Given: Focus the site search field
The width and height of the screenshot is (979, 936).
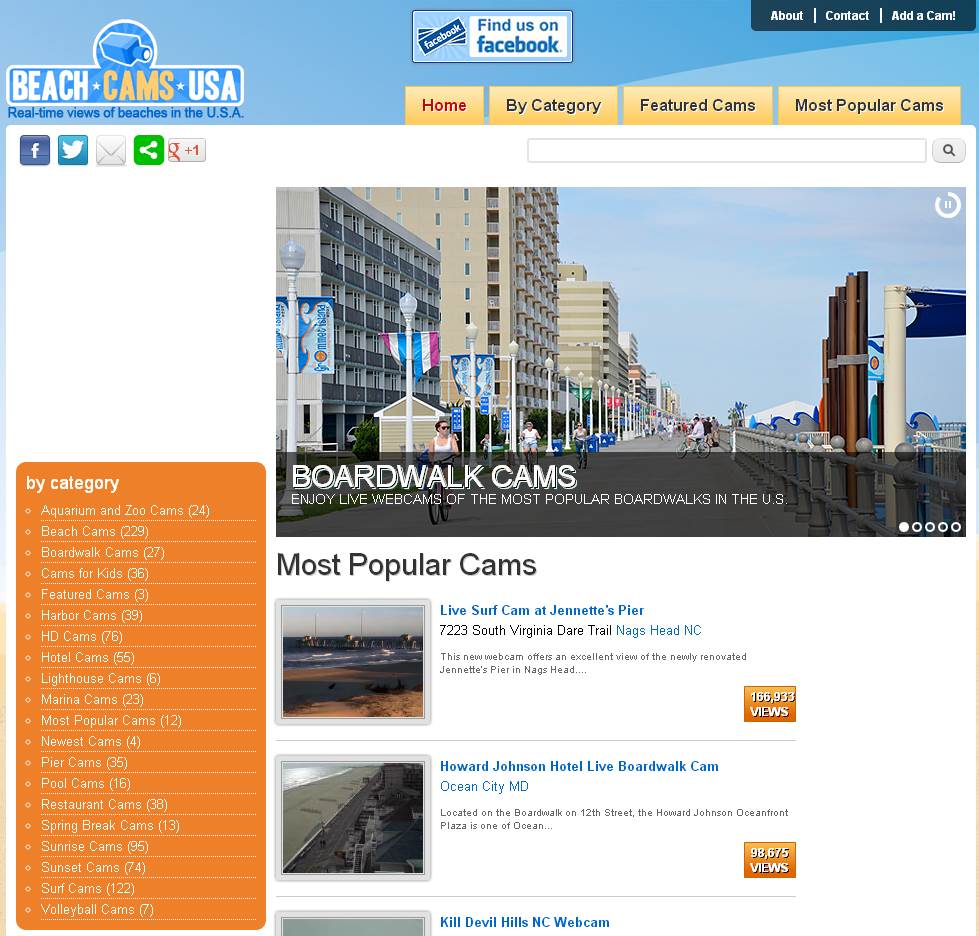Looking at the screenshot, I should pos(727,150).
